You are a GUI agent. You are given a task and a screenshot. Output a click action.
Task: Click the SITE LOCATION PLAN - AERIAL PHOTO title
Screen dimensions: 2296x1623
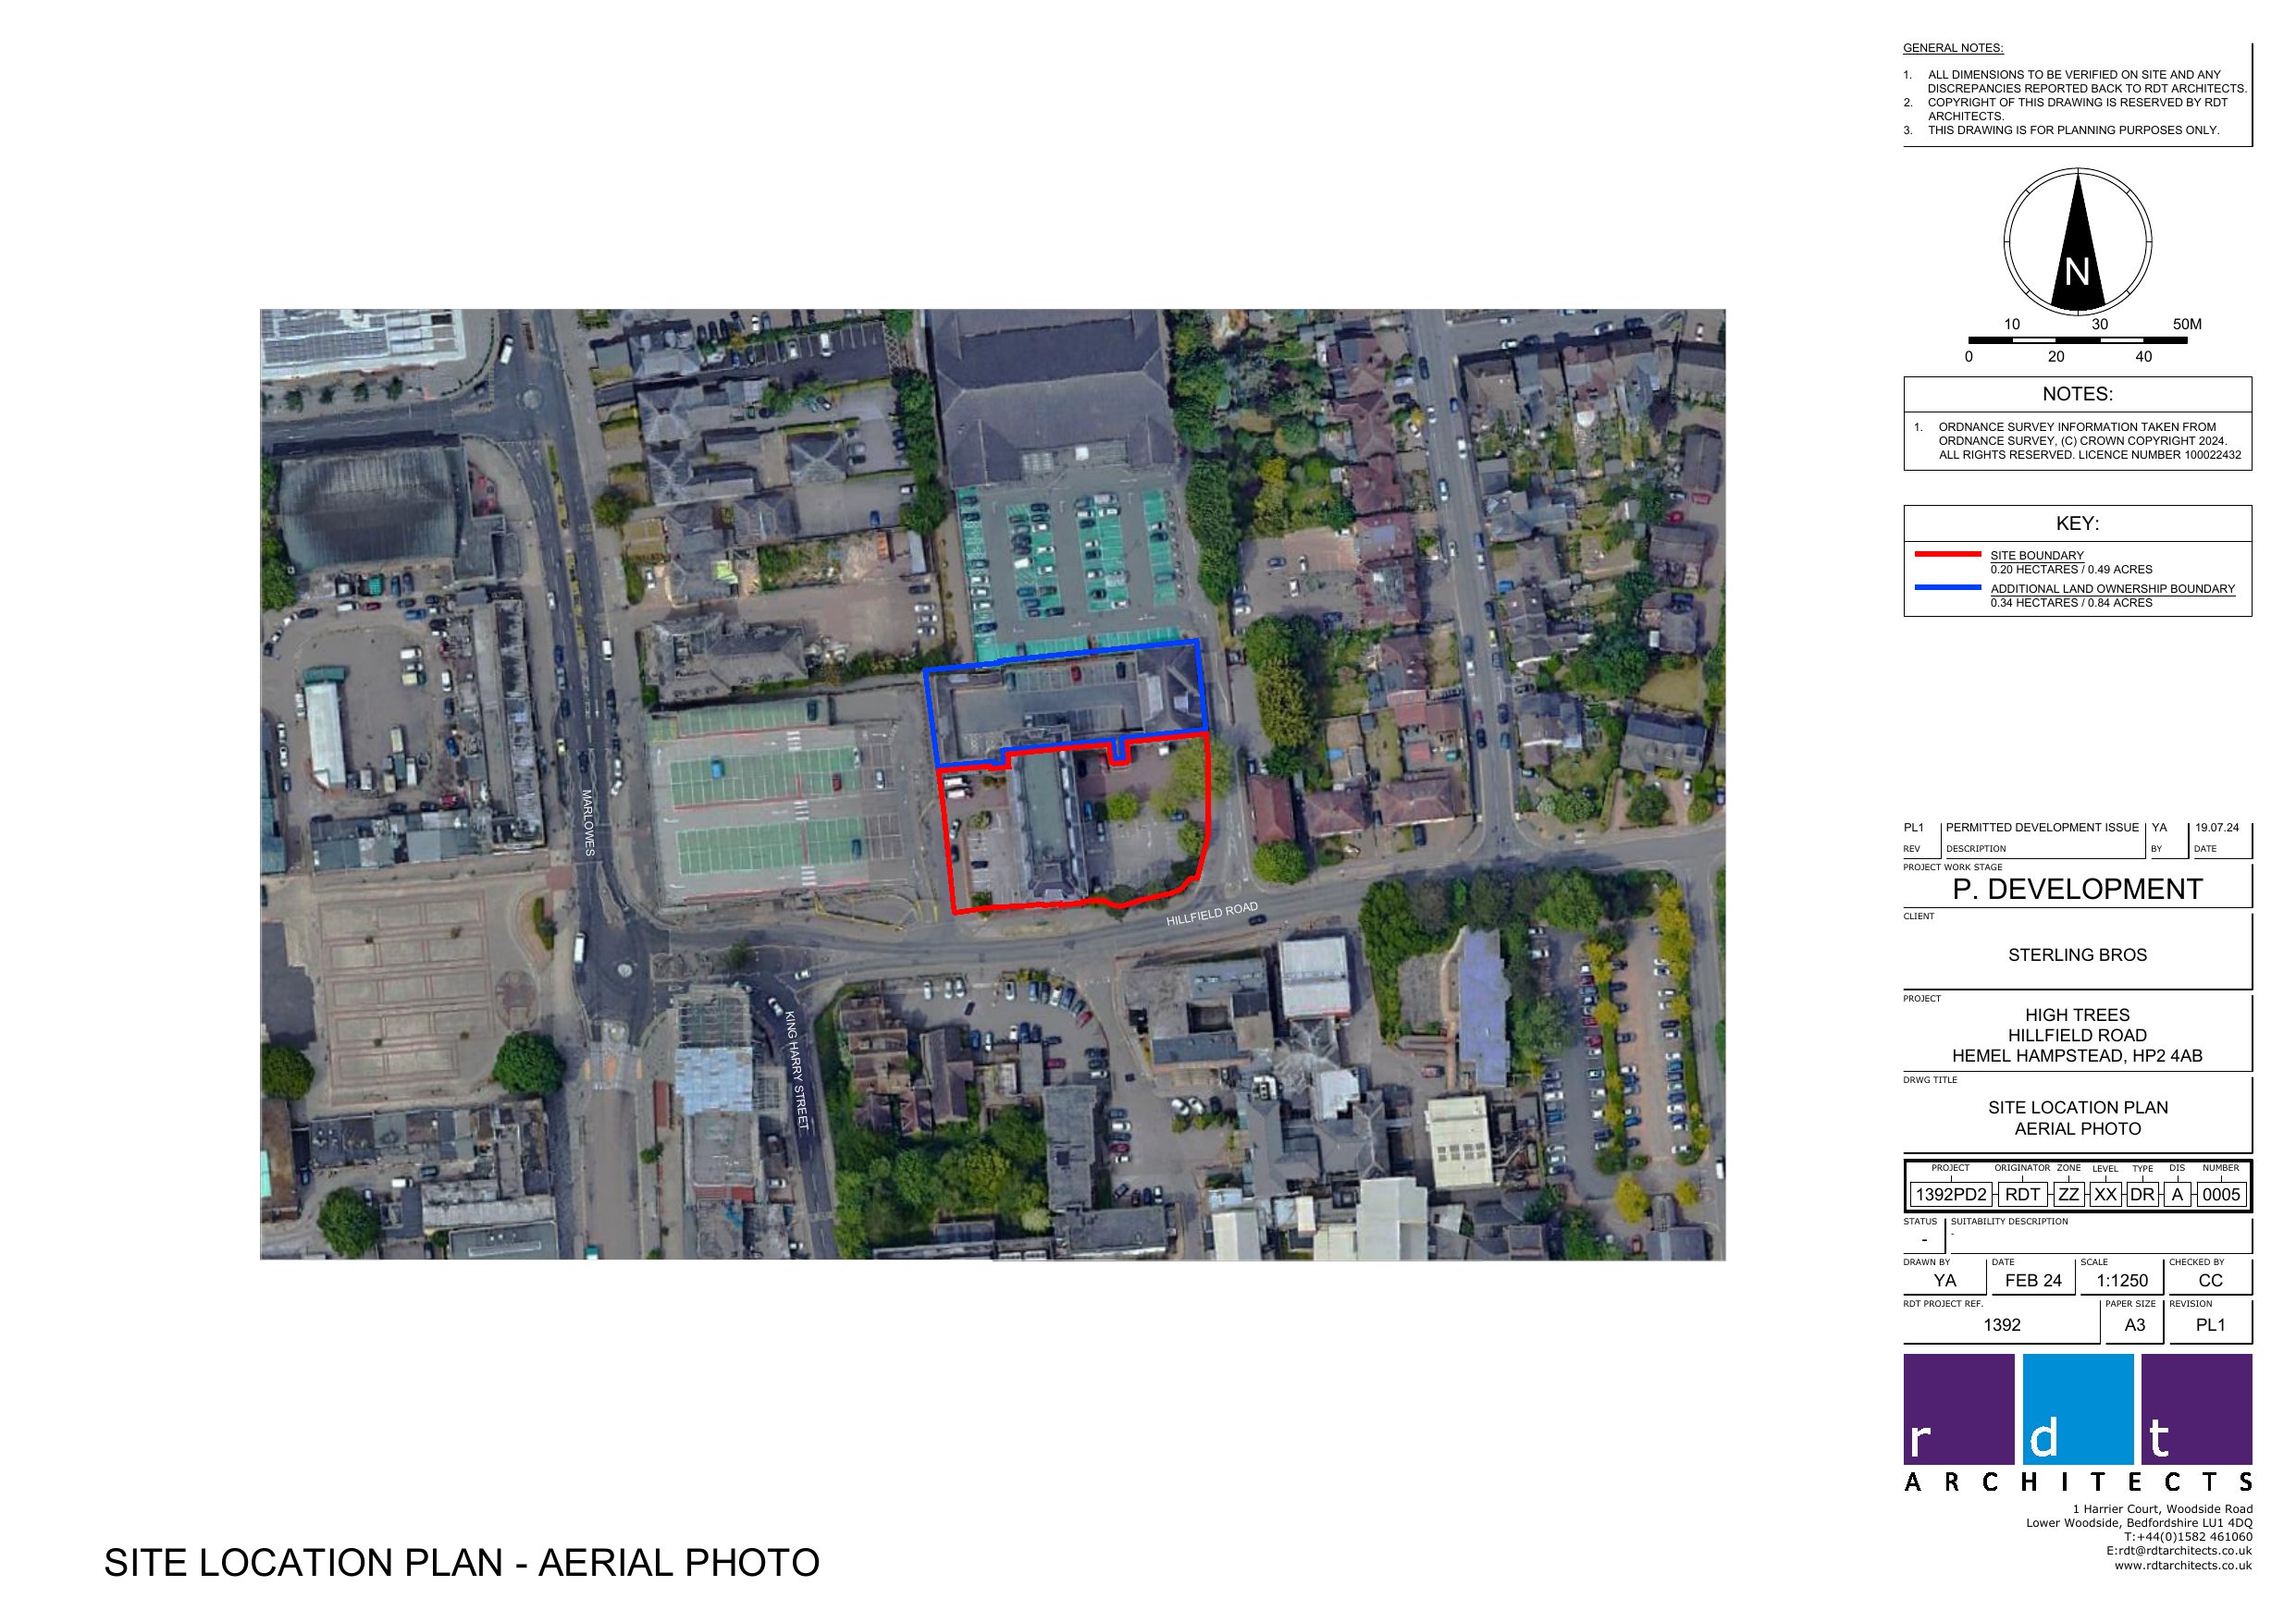coord(461,1563)
